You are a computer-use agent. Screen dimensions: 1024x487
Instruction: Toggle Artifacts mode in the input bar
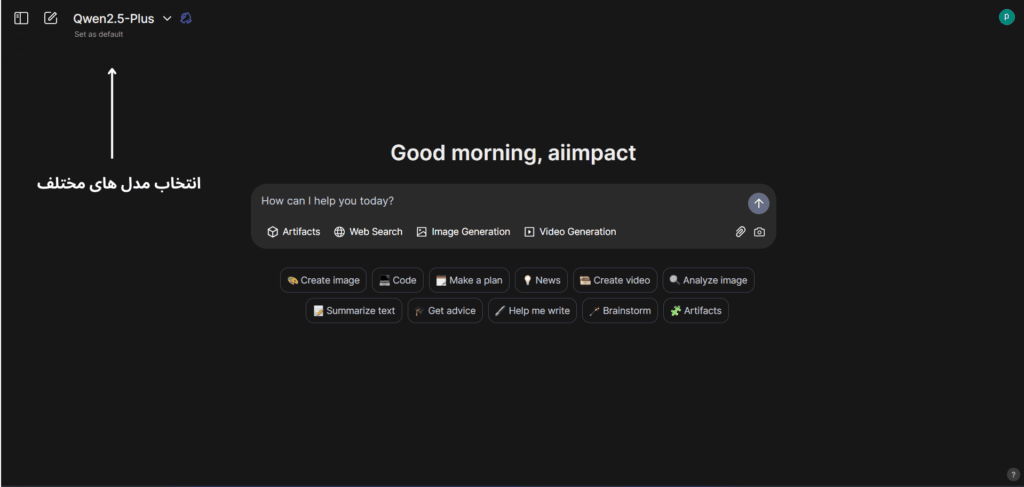point(294,232)
